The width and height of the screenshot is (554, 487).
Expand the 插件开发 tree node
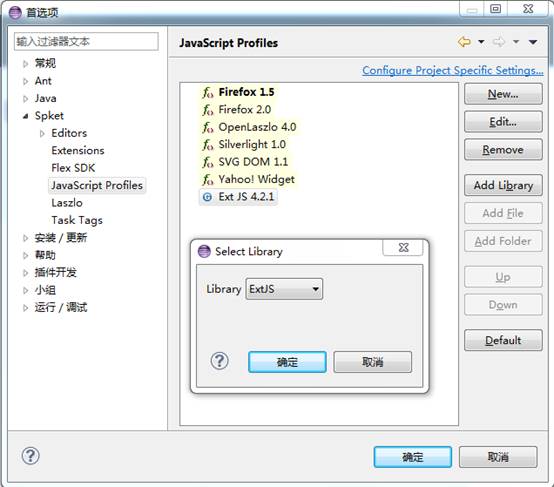(25, 272)
